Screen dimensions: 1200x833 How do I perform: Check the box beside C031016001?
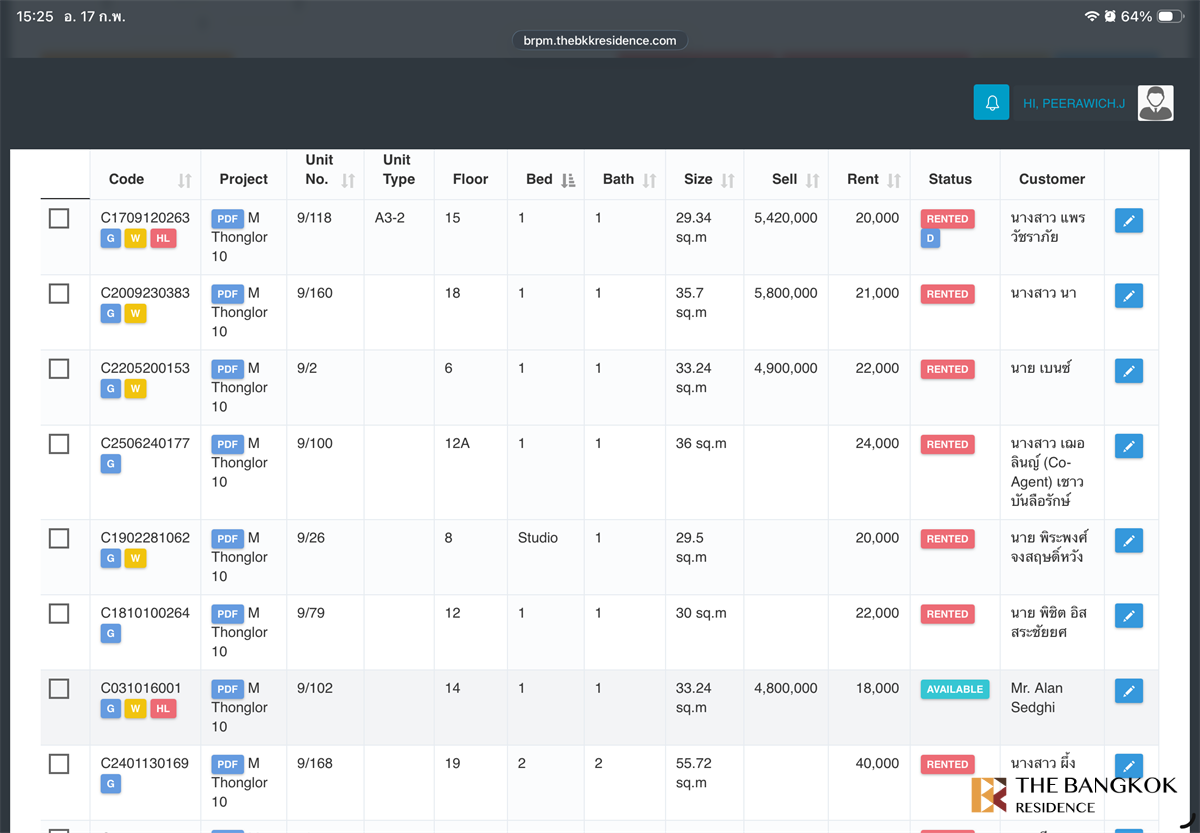pyautogui.click(x=59, y=688)
